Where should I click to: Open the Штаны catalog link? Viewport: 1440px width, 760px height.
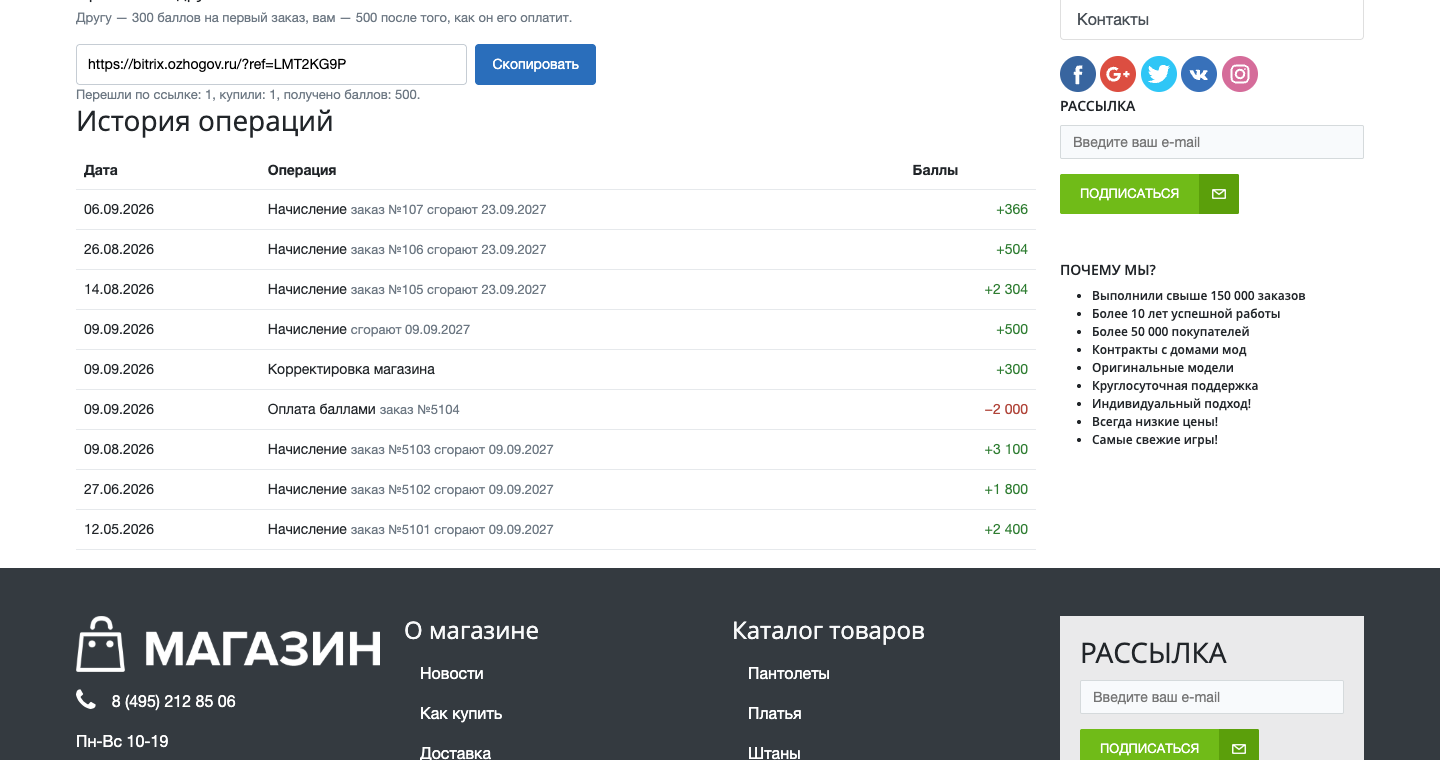click(774, 753)
